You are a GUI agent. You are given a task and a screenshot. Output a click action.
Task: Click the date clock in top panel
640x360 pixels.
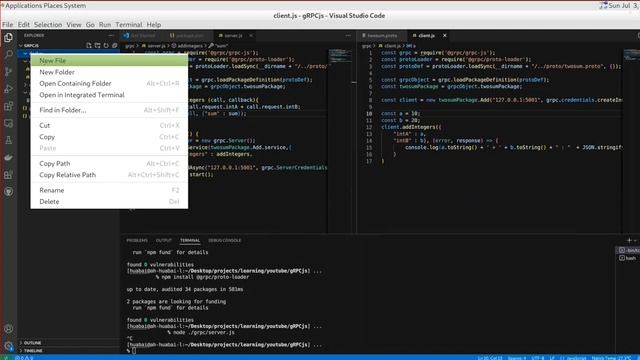click(x=623, y=6)
